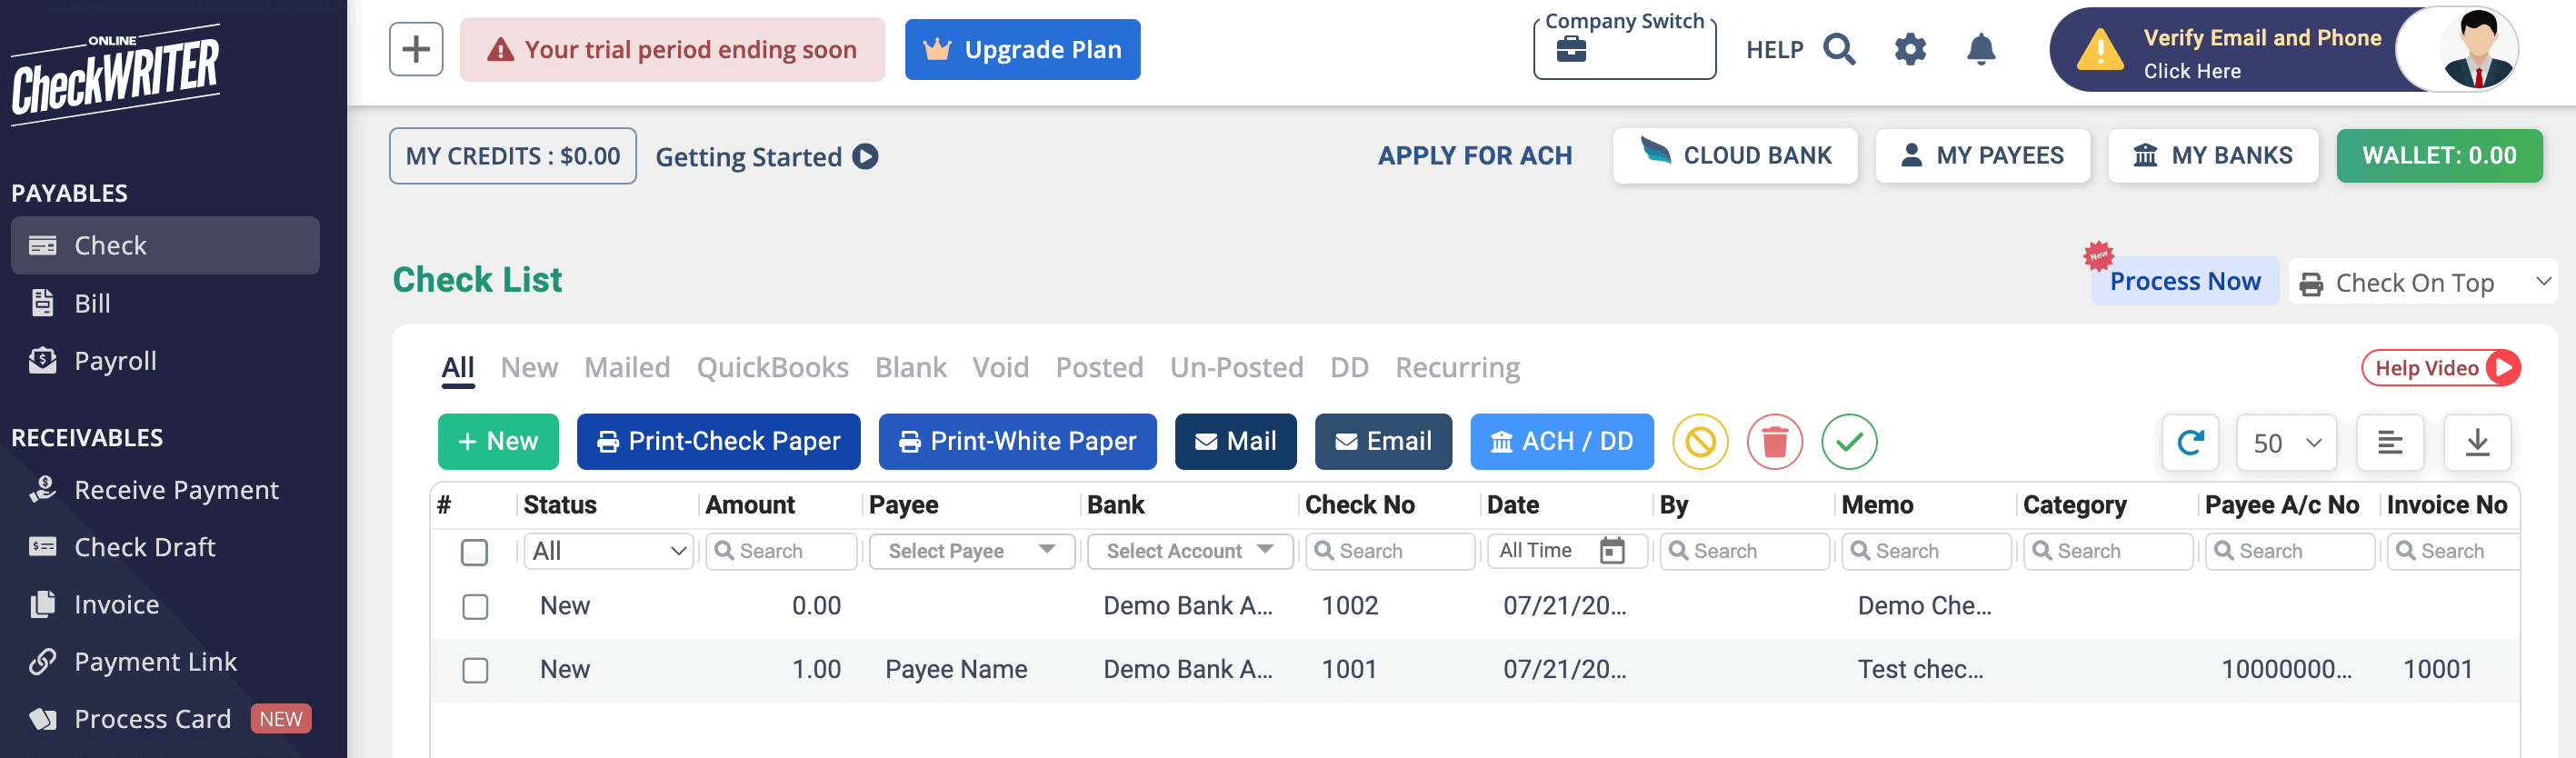The image size is (2576, 758).
Task: Click the Upgrade Plan button
Action: 1022,49
